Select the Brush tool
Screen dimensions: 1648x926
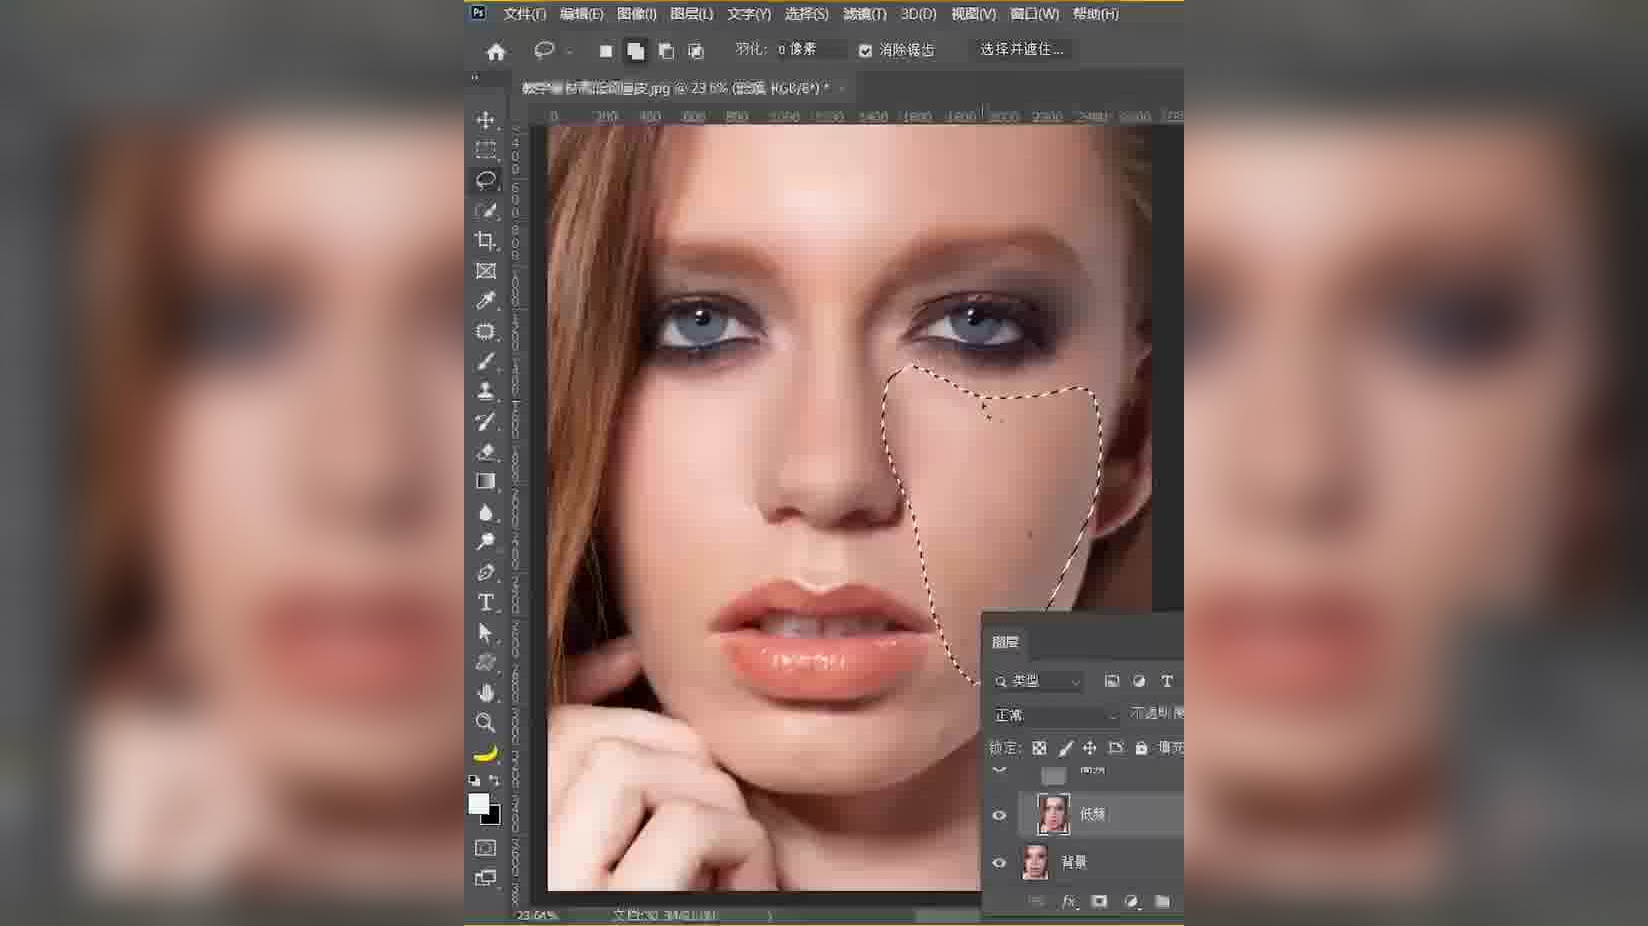485,361
